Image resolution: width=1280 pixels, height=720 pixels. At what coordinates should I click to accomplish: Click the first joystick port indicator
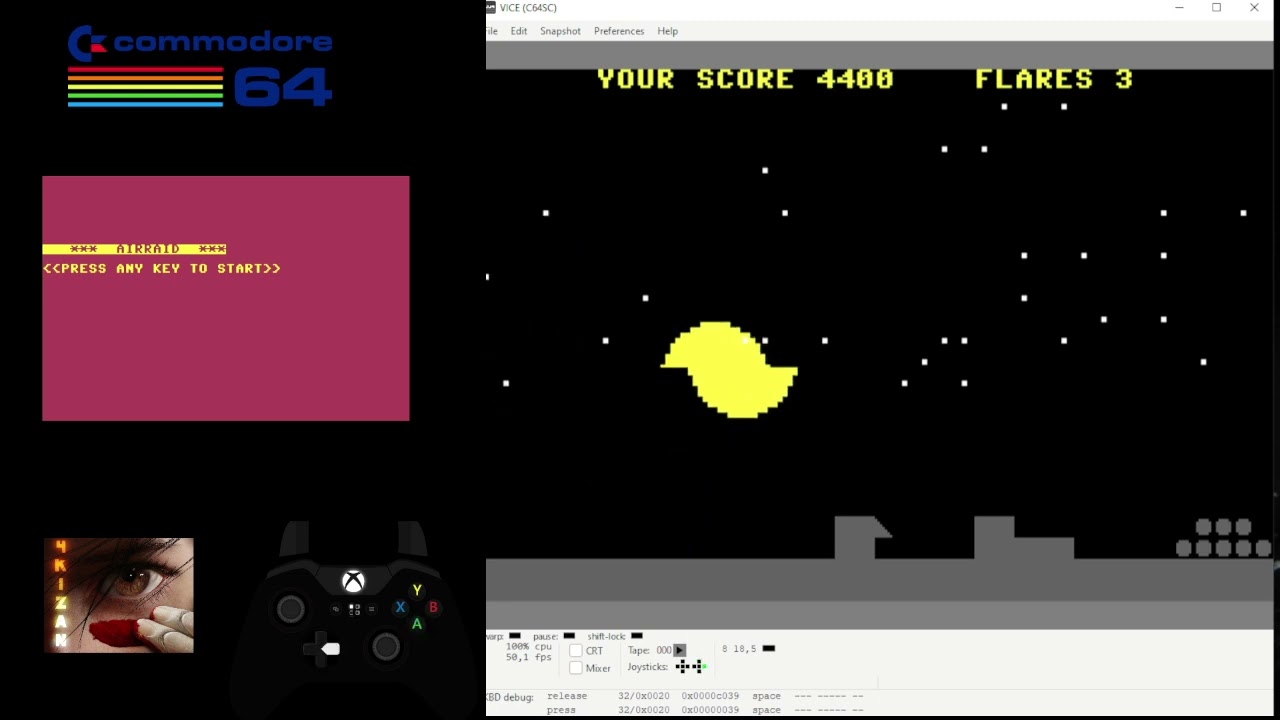click(682, 667)
